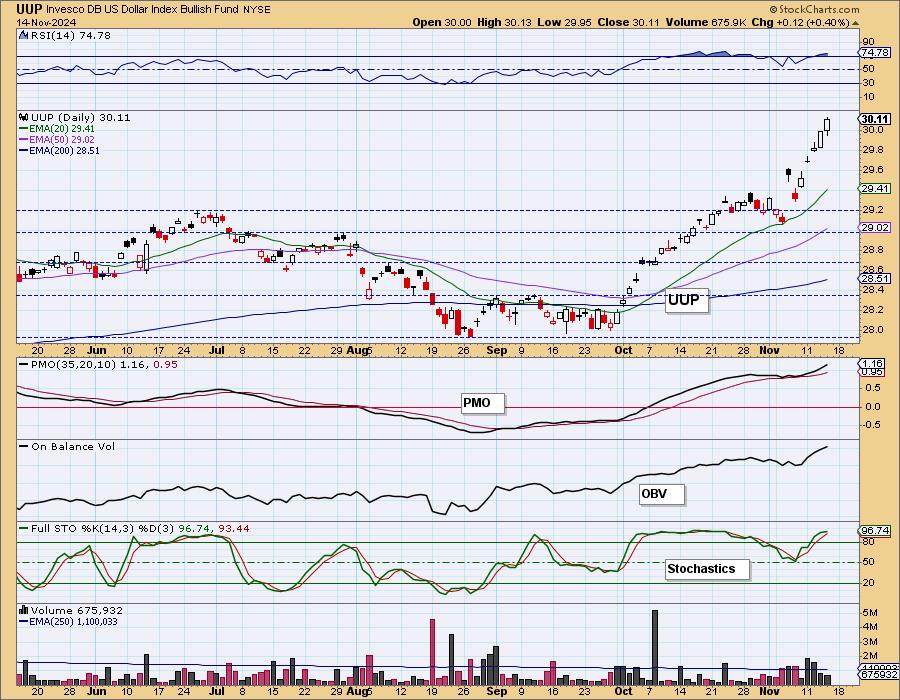Click the Sep label on price chart axis
This screenshot has width=900, height=700.
(496, 350)
